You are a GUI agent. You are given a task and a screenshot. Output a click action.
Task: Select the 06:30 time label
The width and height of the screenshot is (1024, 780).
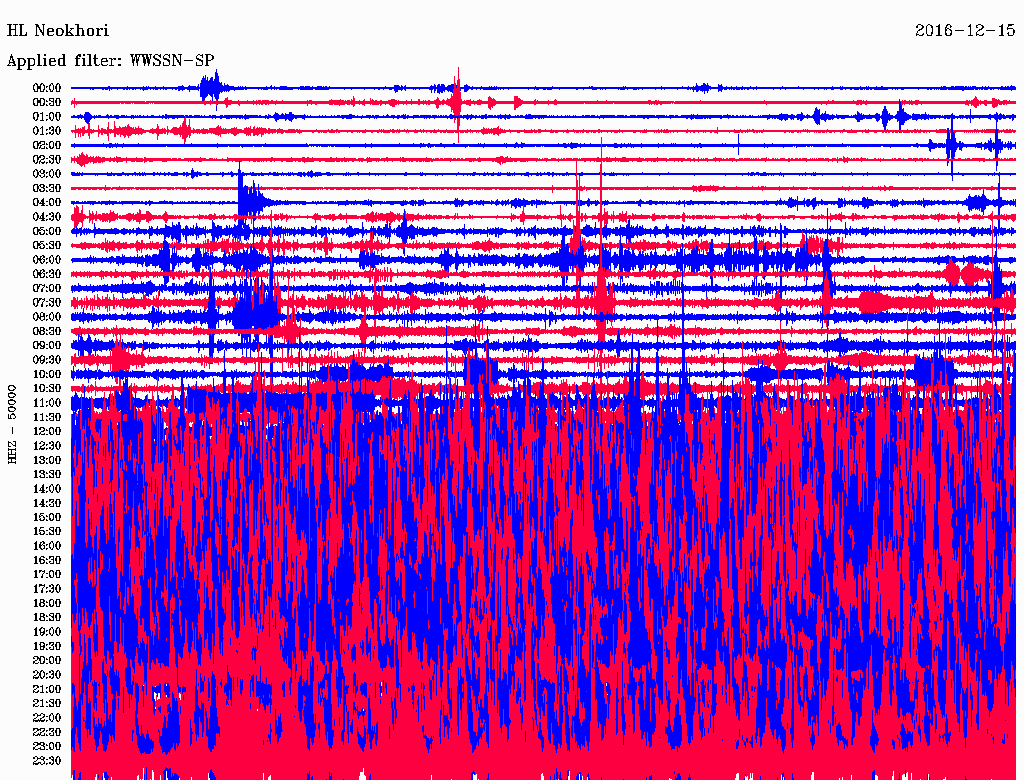tap(47, 274)
